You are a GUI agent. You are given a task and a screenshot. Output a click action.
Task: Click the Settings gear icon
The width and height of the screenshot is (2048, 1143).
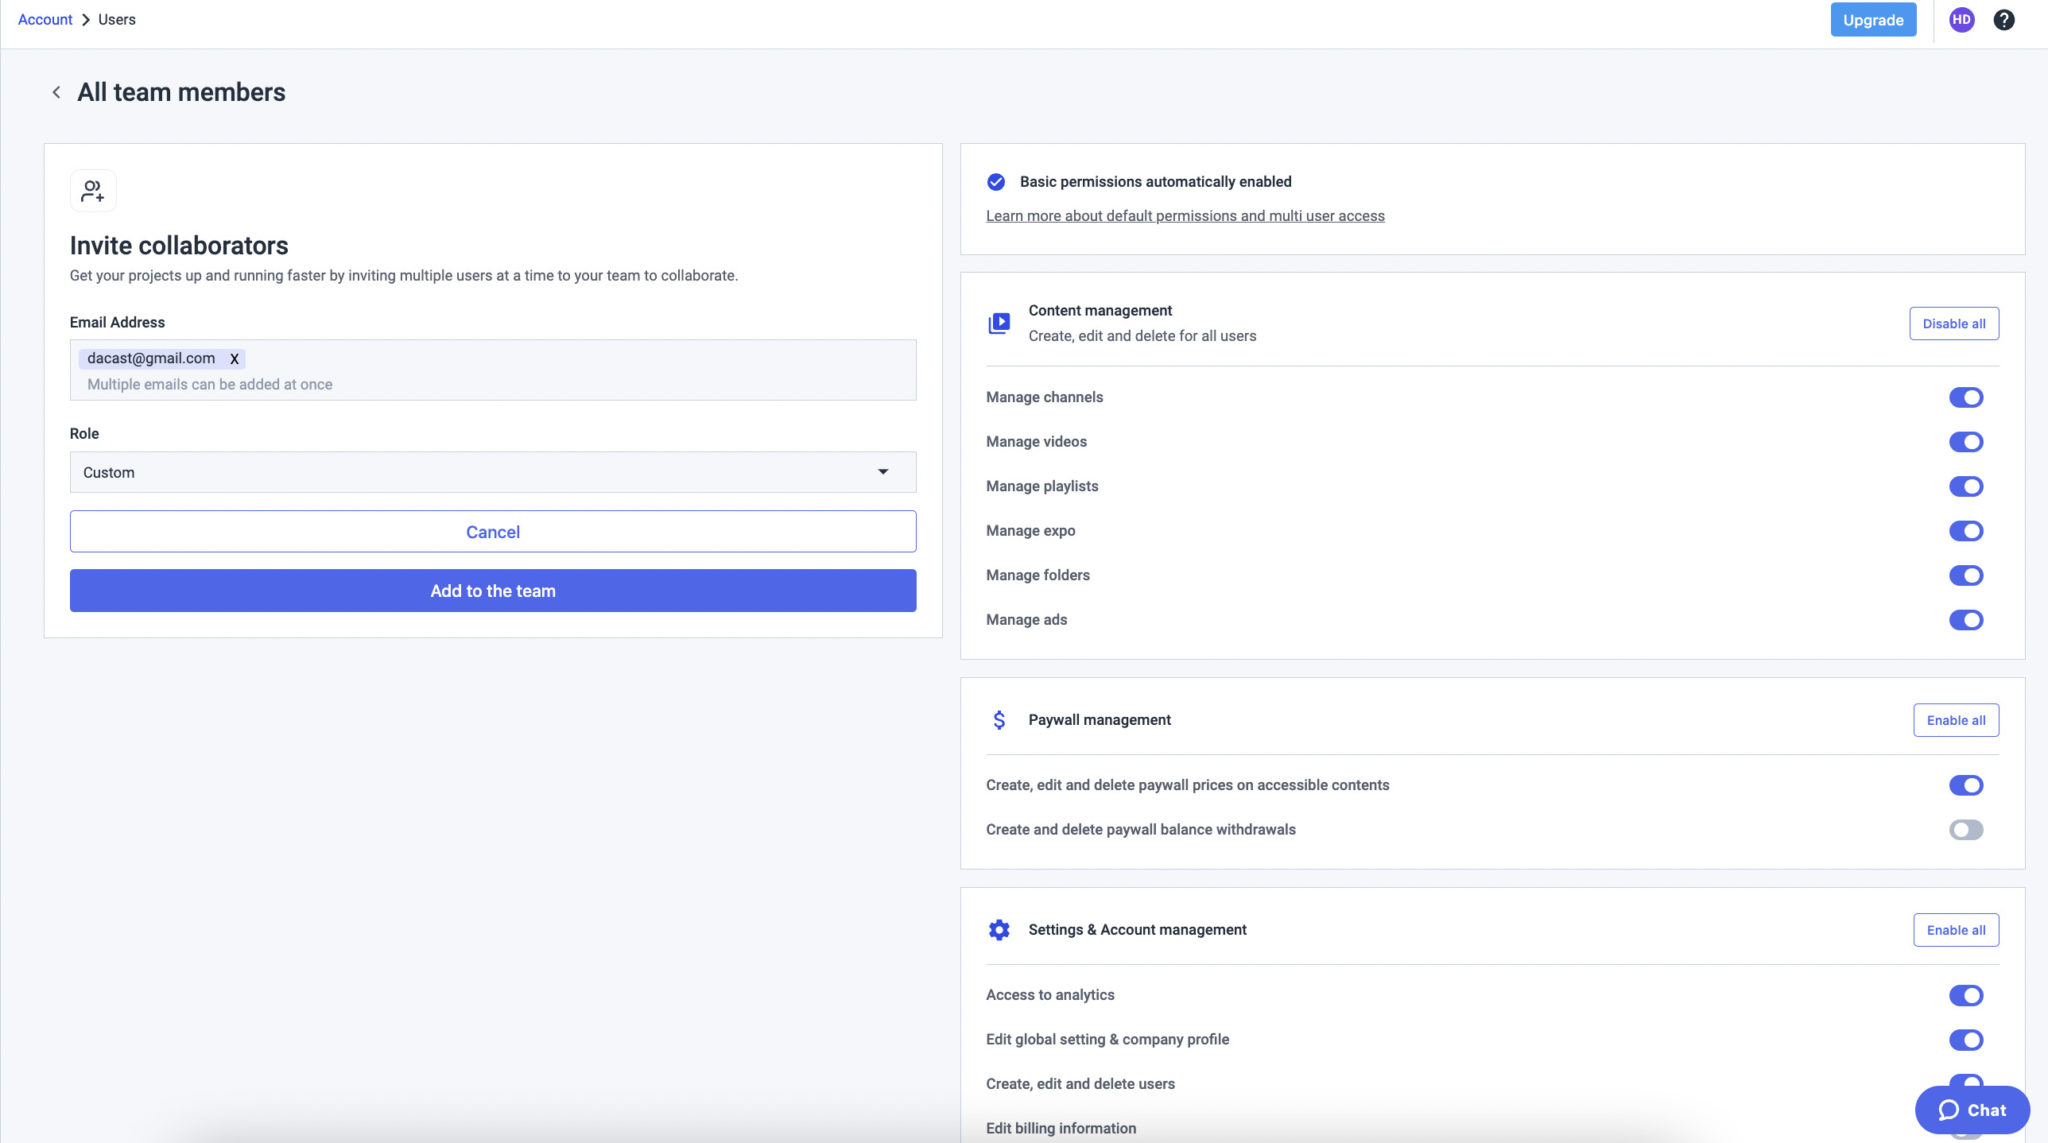pos(999,930)
